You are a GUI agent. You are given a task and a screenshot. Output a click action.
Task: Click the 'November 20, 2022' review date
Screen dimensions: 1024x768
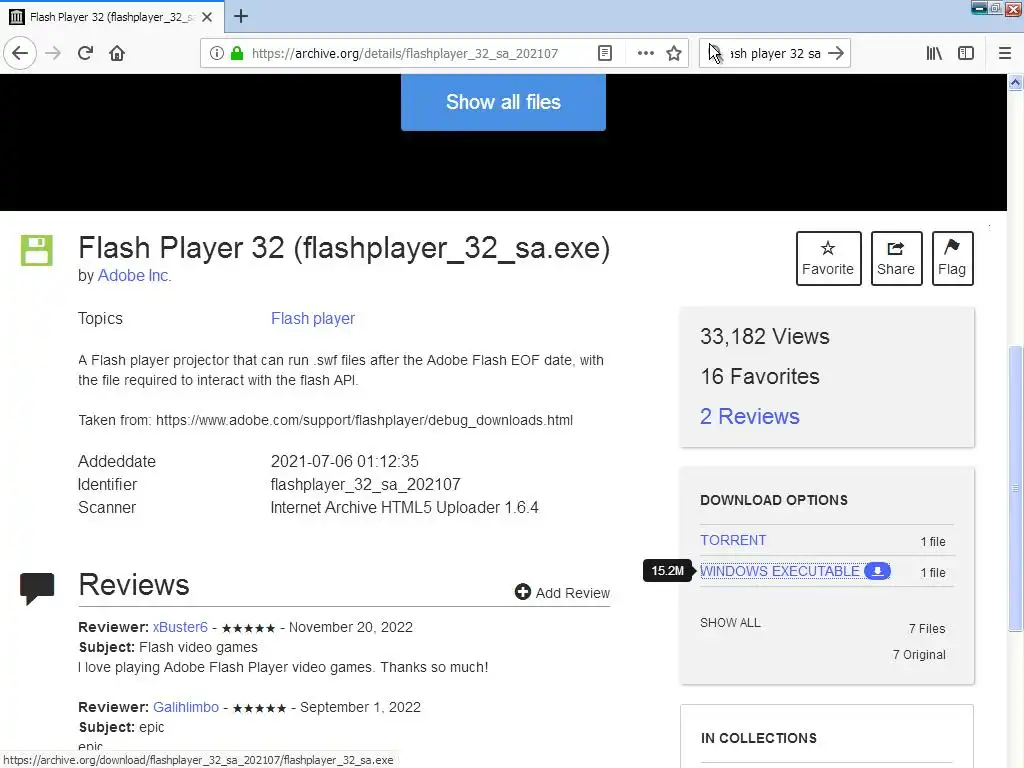351,628
